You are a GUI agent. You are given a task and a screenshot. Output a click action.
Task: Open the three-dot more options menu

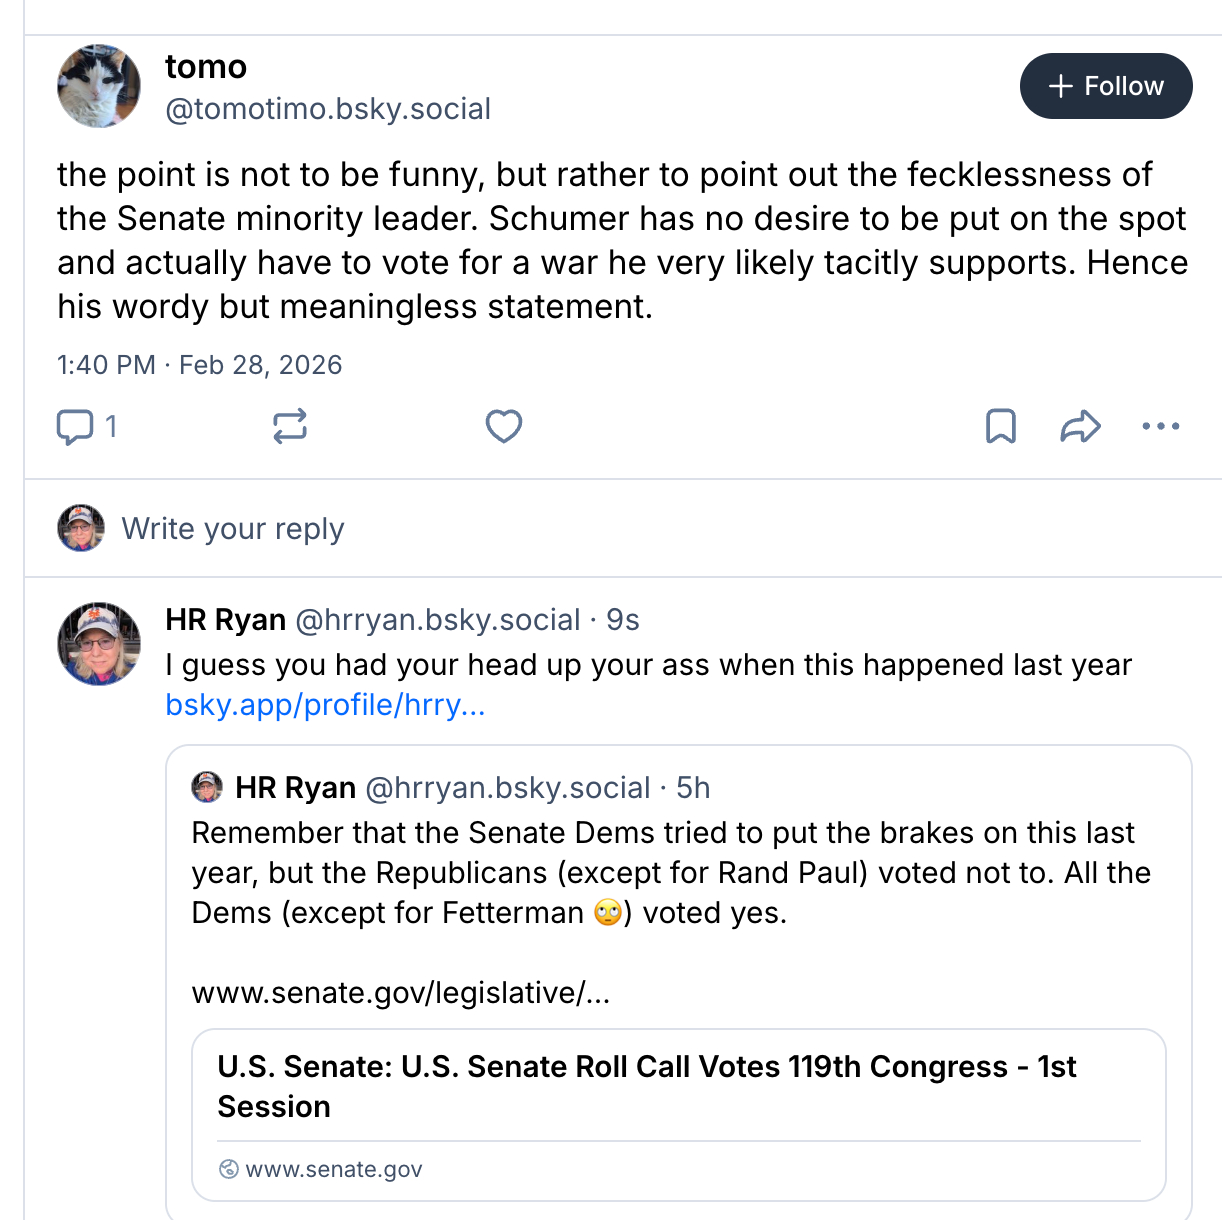1160,427
